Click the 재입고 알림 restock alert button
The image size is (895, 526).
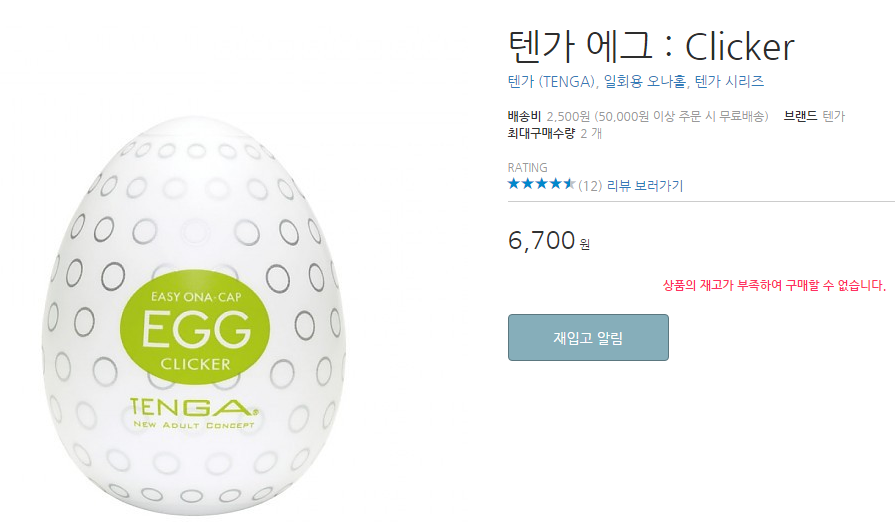[x=588, y=338]
